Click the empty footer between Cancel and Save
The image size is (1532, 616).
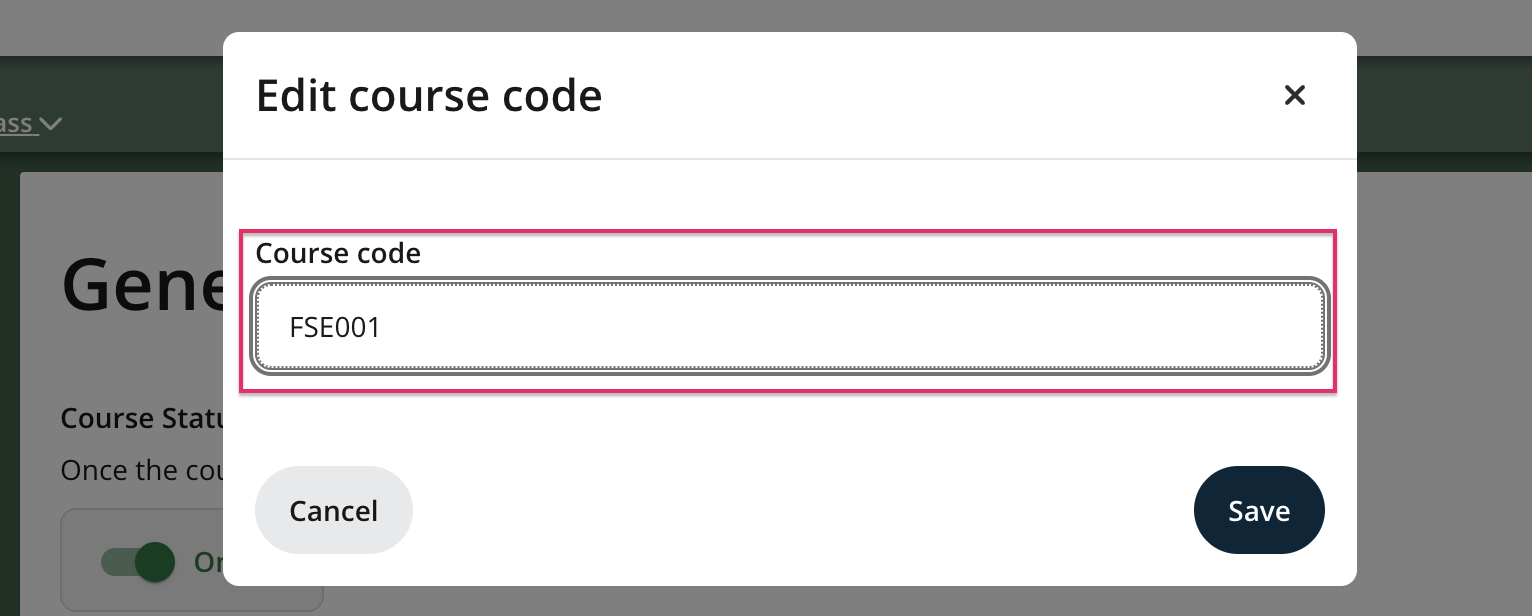coord(800,510)
